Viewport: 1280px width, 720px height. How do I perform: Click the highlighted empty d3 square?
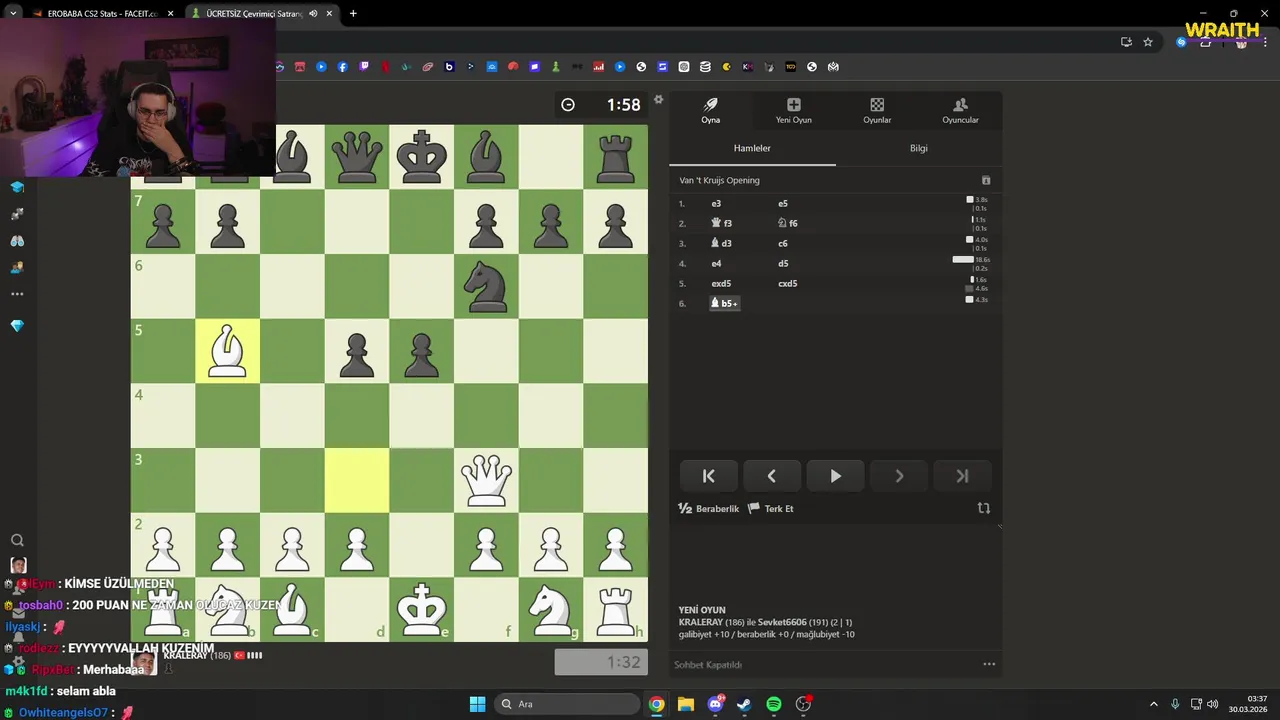click(357, 480)
